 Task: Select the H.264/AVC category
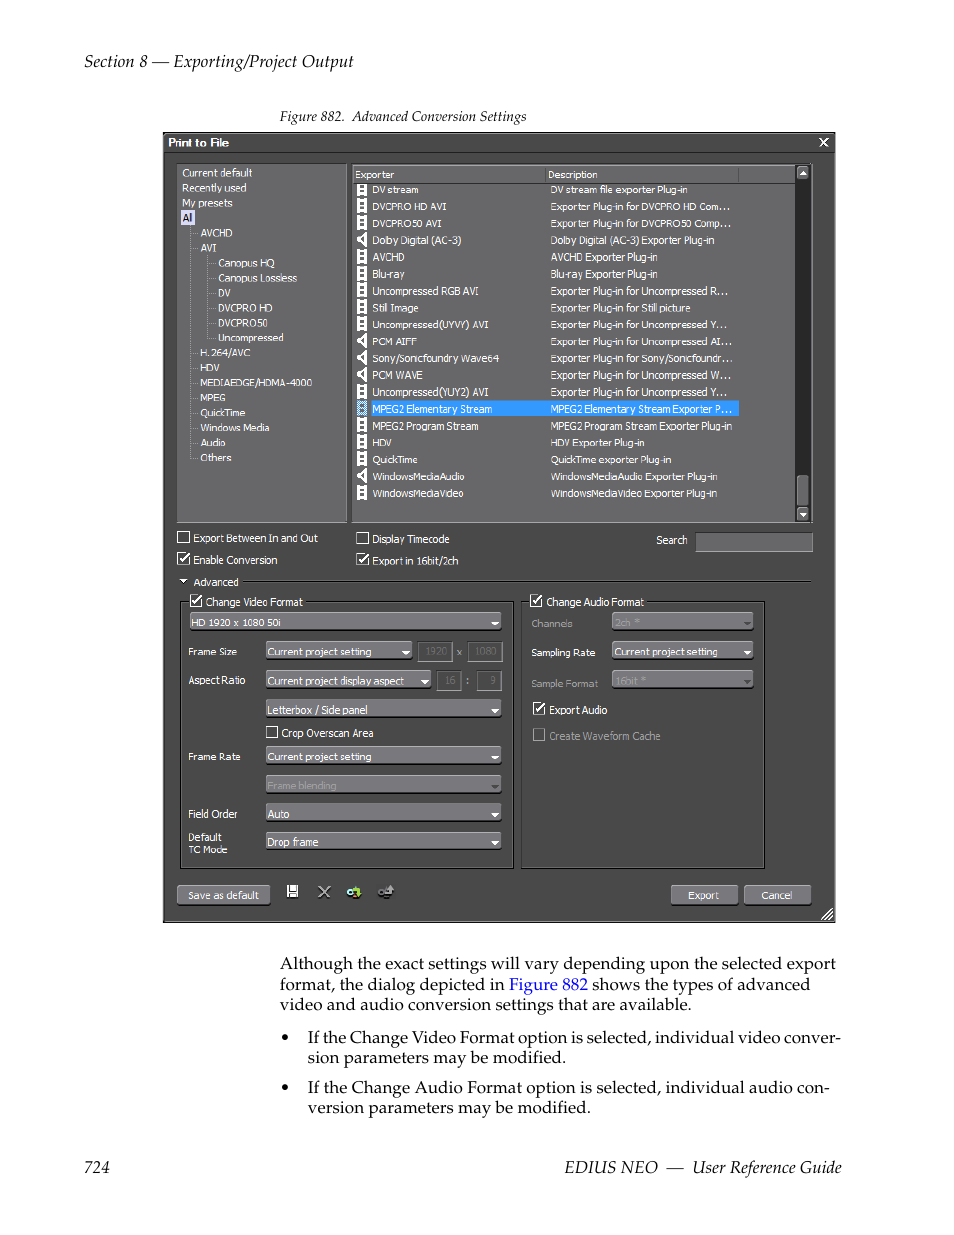coord(225,353)
